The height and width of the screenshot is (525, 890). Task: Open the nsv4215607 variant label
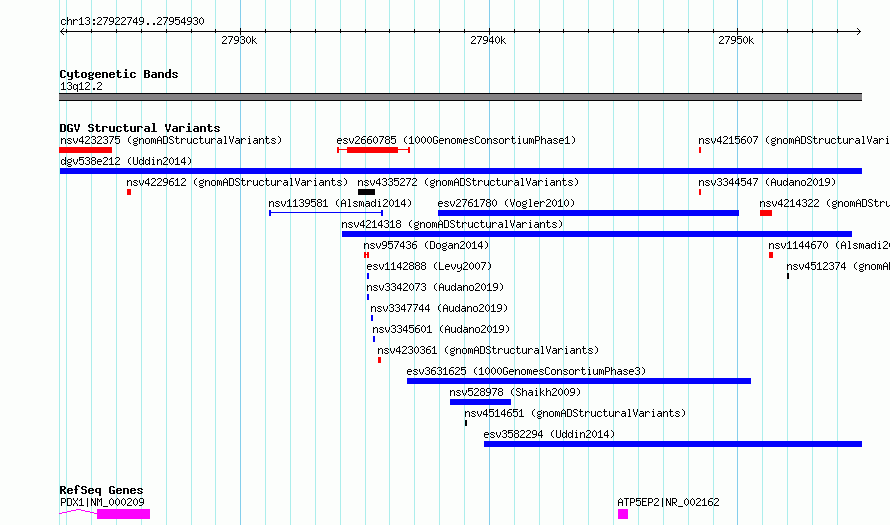[794, 140]
